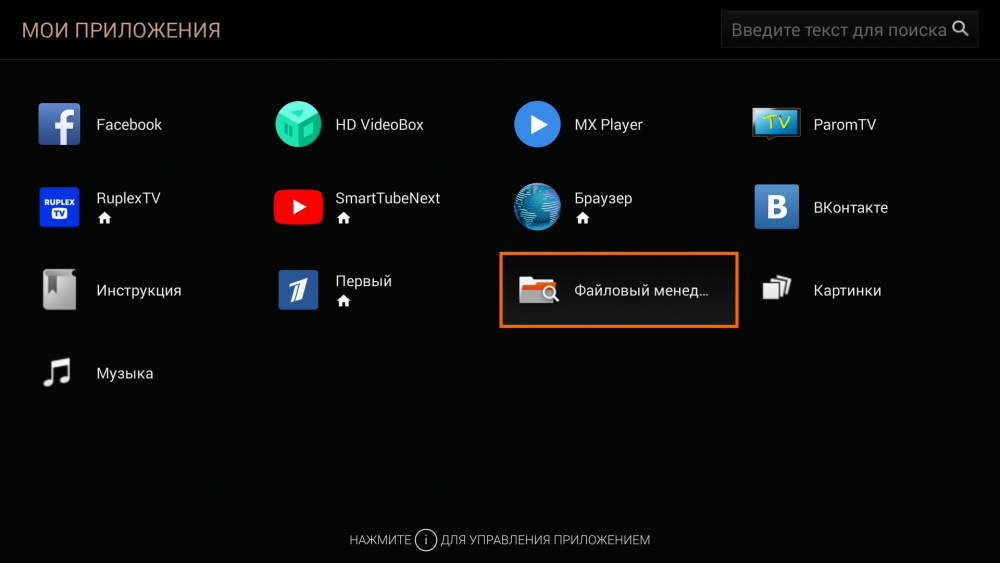
Task: Click the home badge under RuplexTV
Action: click(104, 218)
